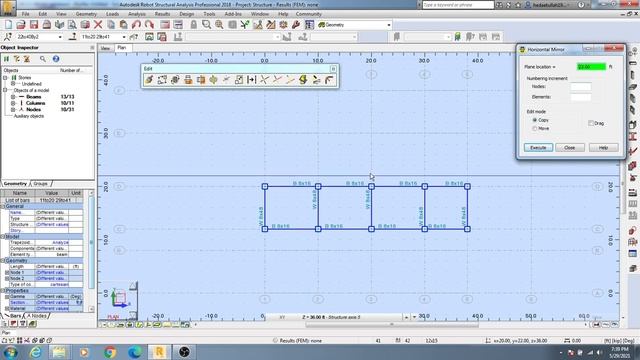640x360 pixels.
Task: Paste from clipboard using the Paste icon
Action: click(123, 25)
